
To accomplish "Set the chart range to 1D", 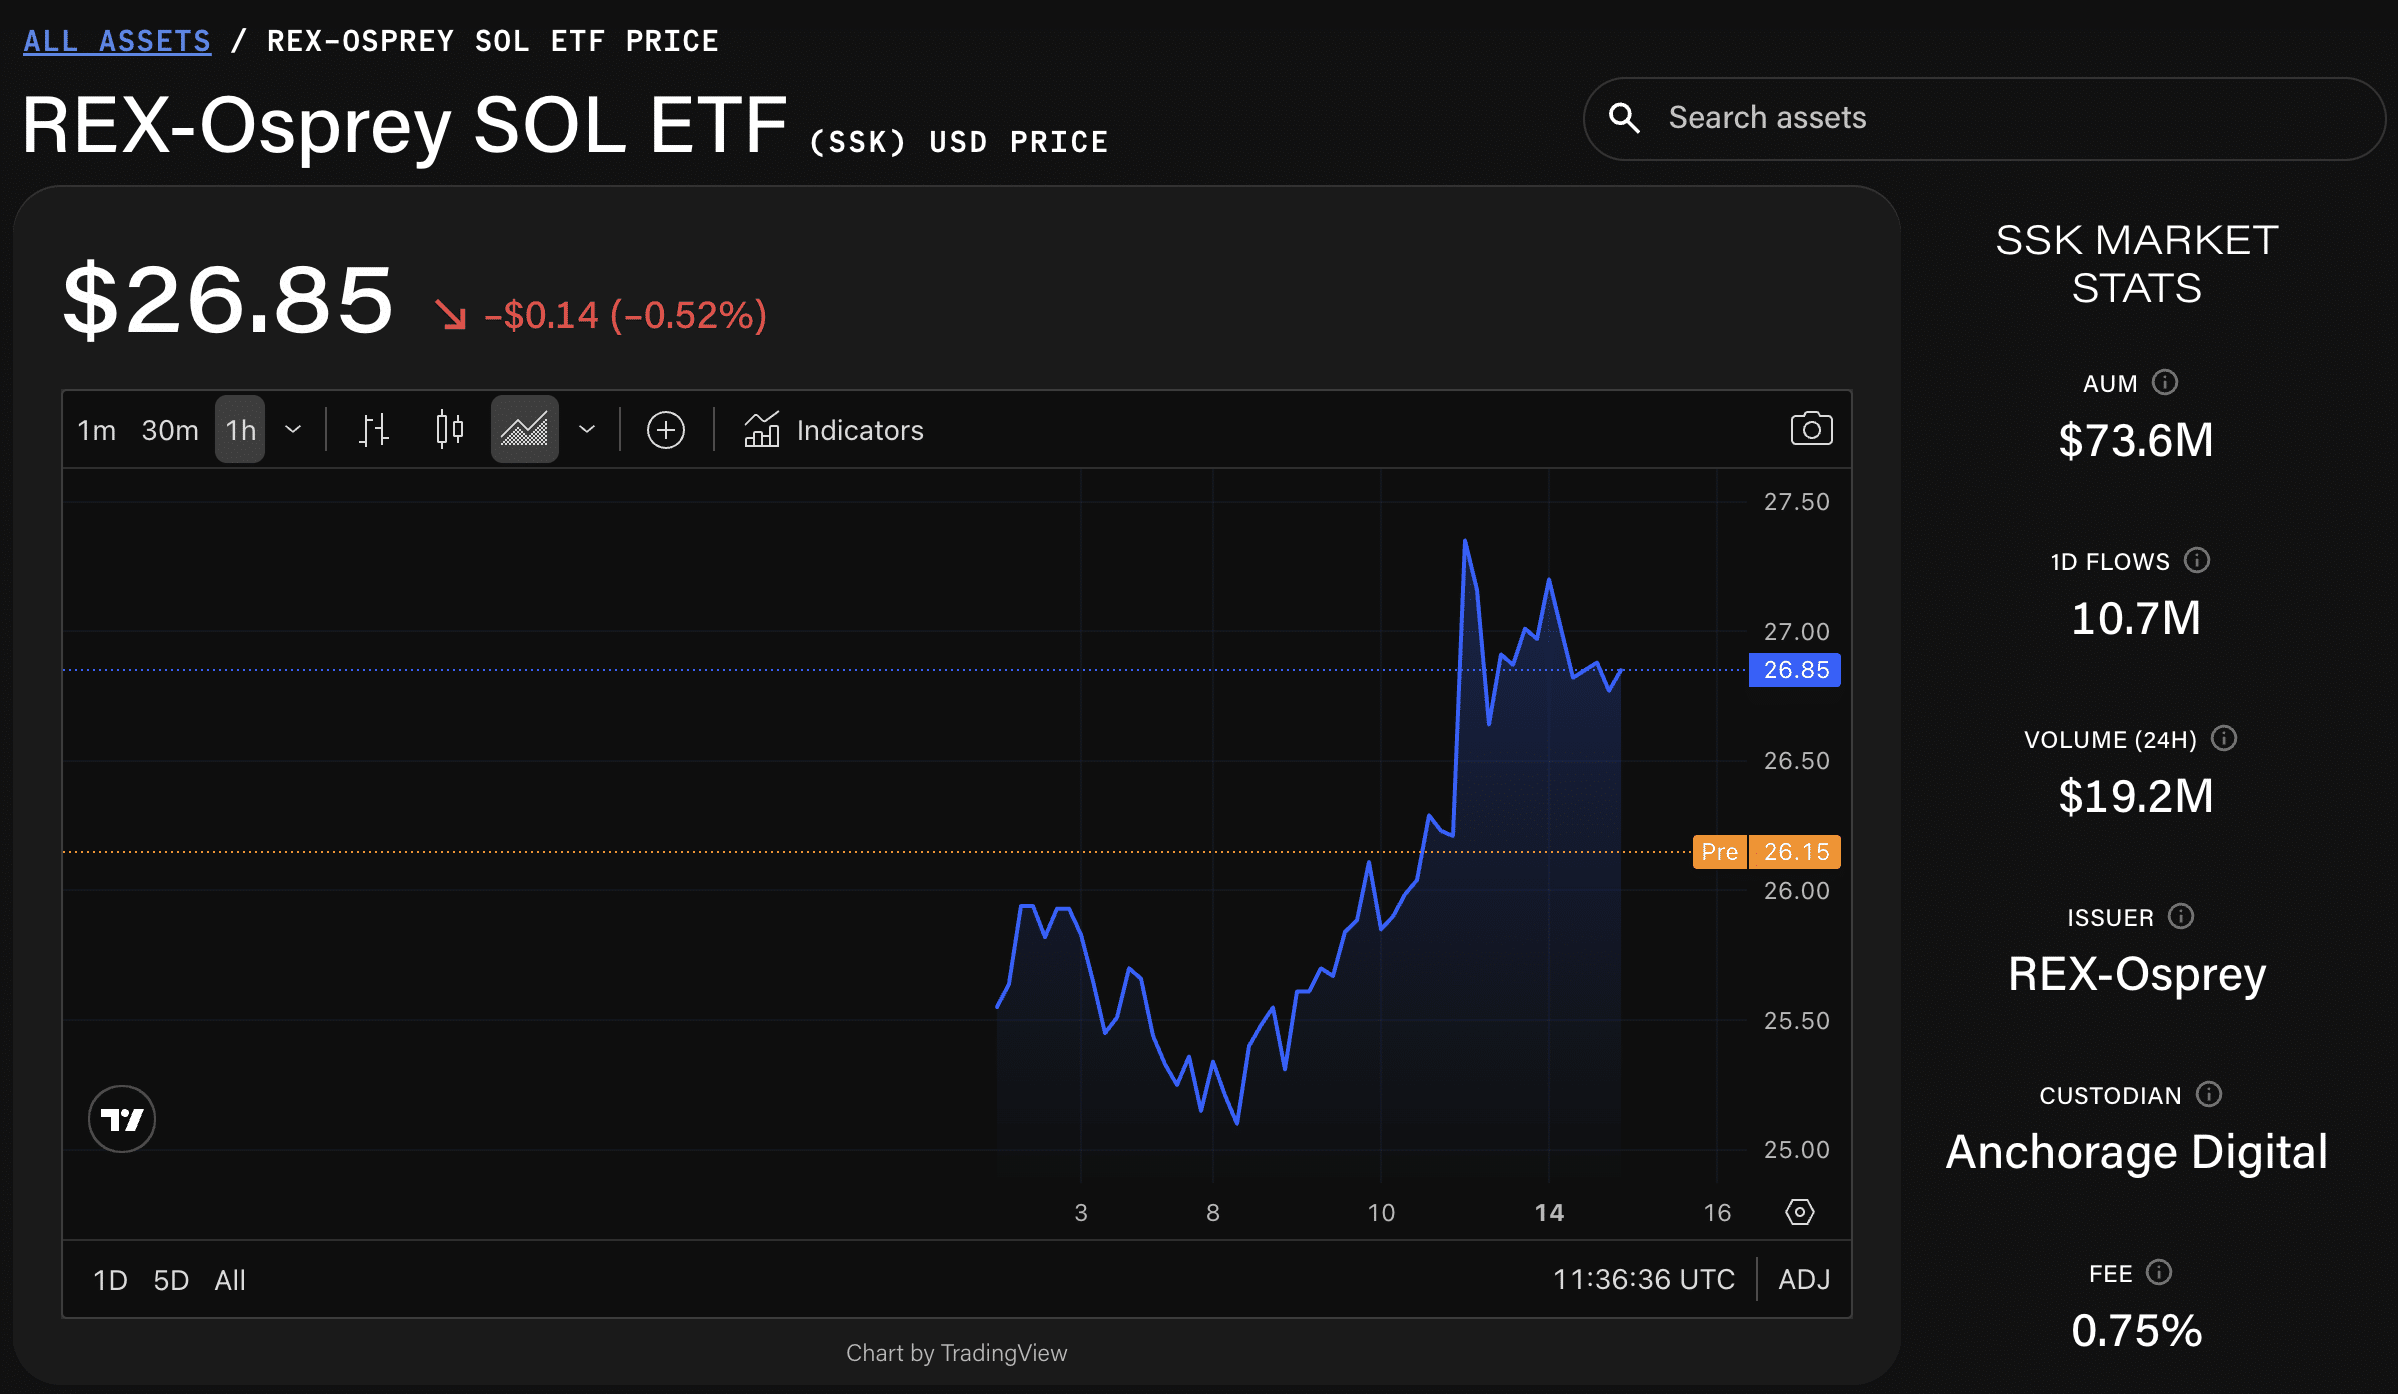I will click(x=110, y=1280).
